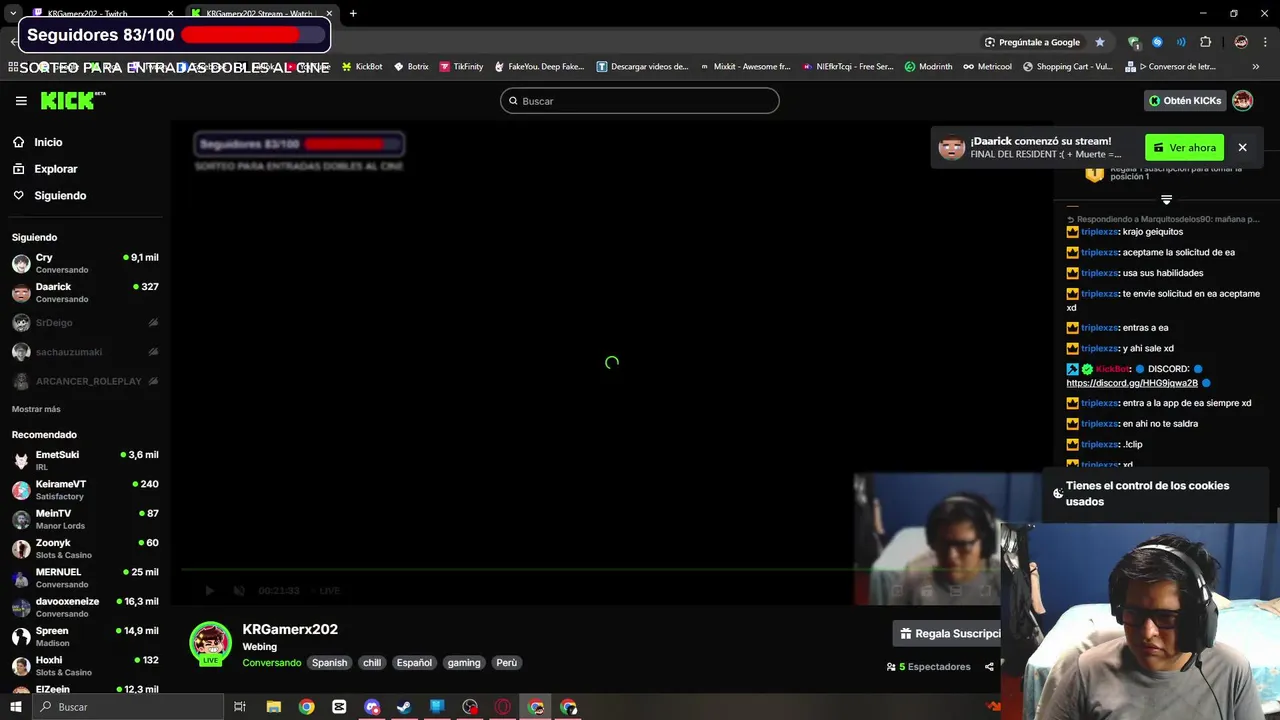Screen dimensions: 1280x720
Task: Open the discord.gg link in chat
Action: point(1132,383)
